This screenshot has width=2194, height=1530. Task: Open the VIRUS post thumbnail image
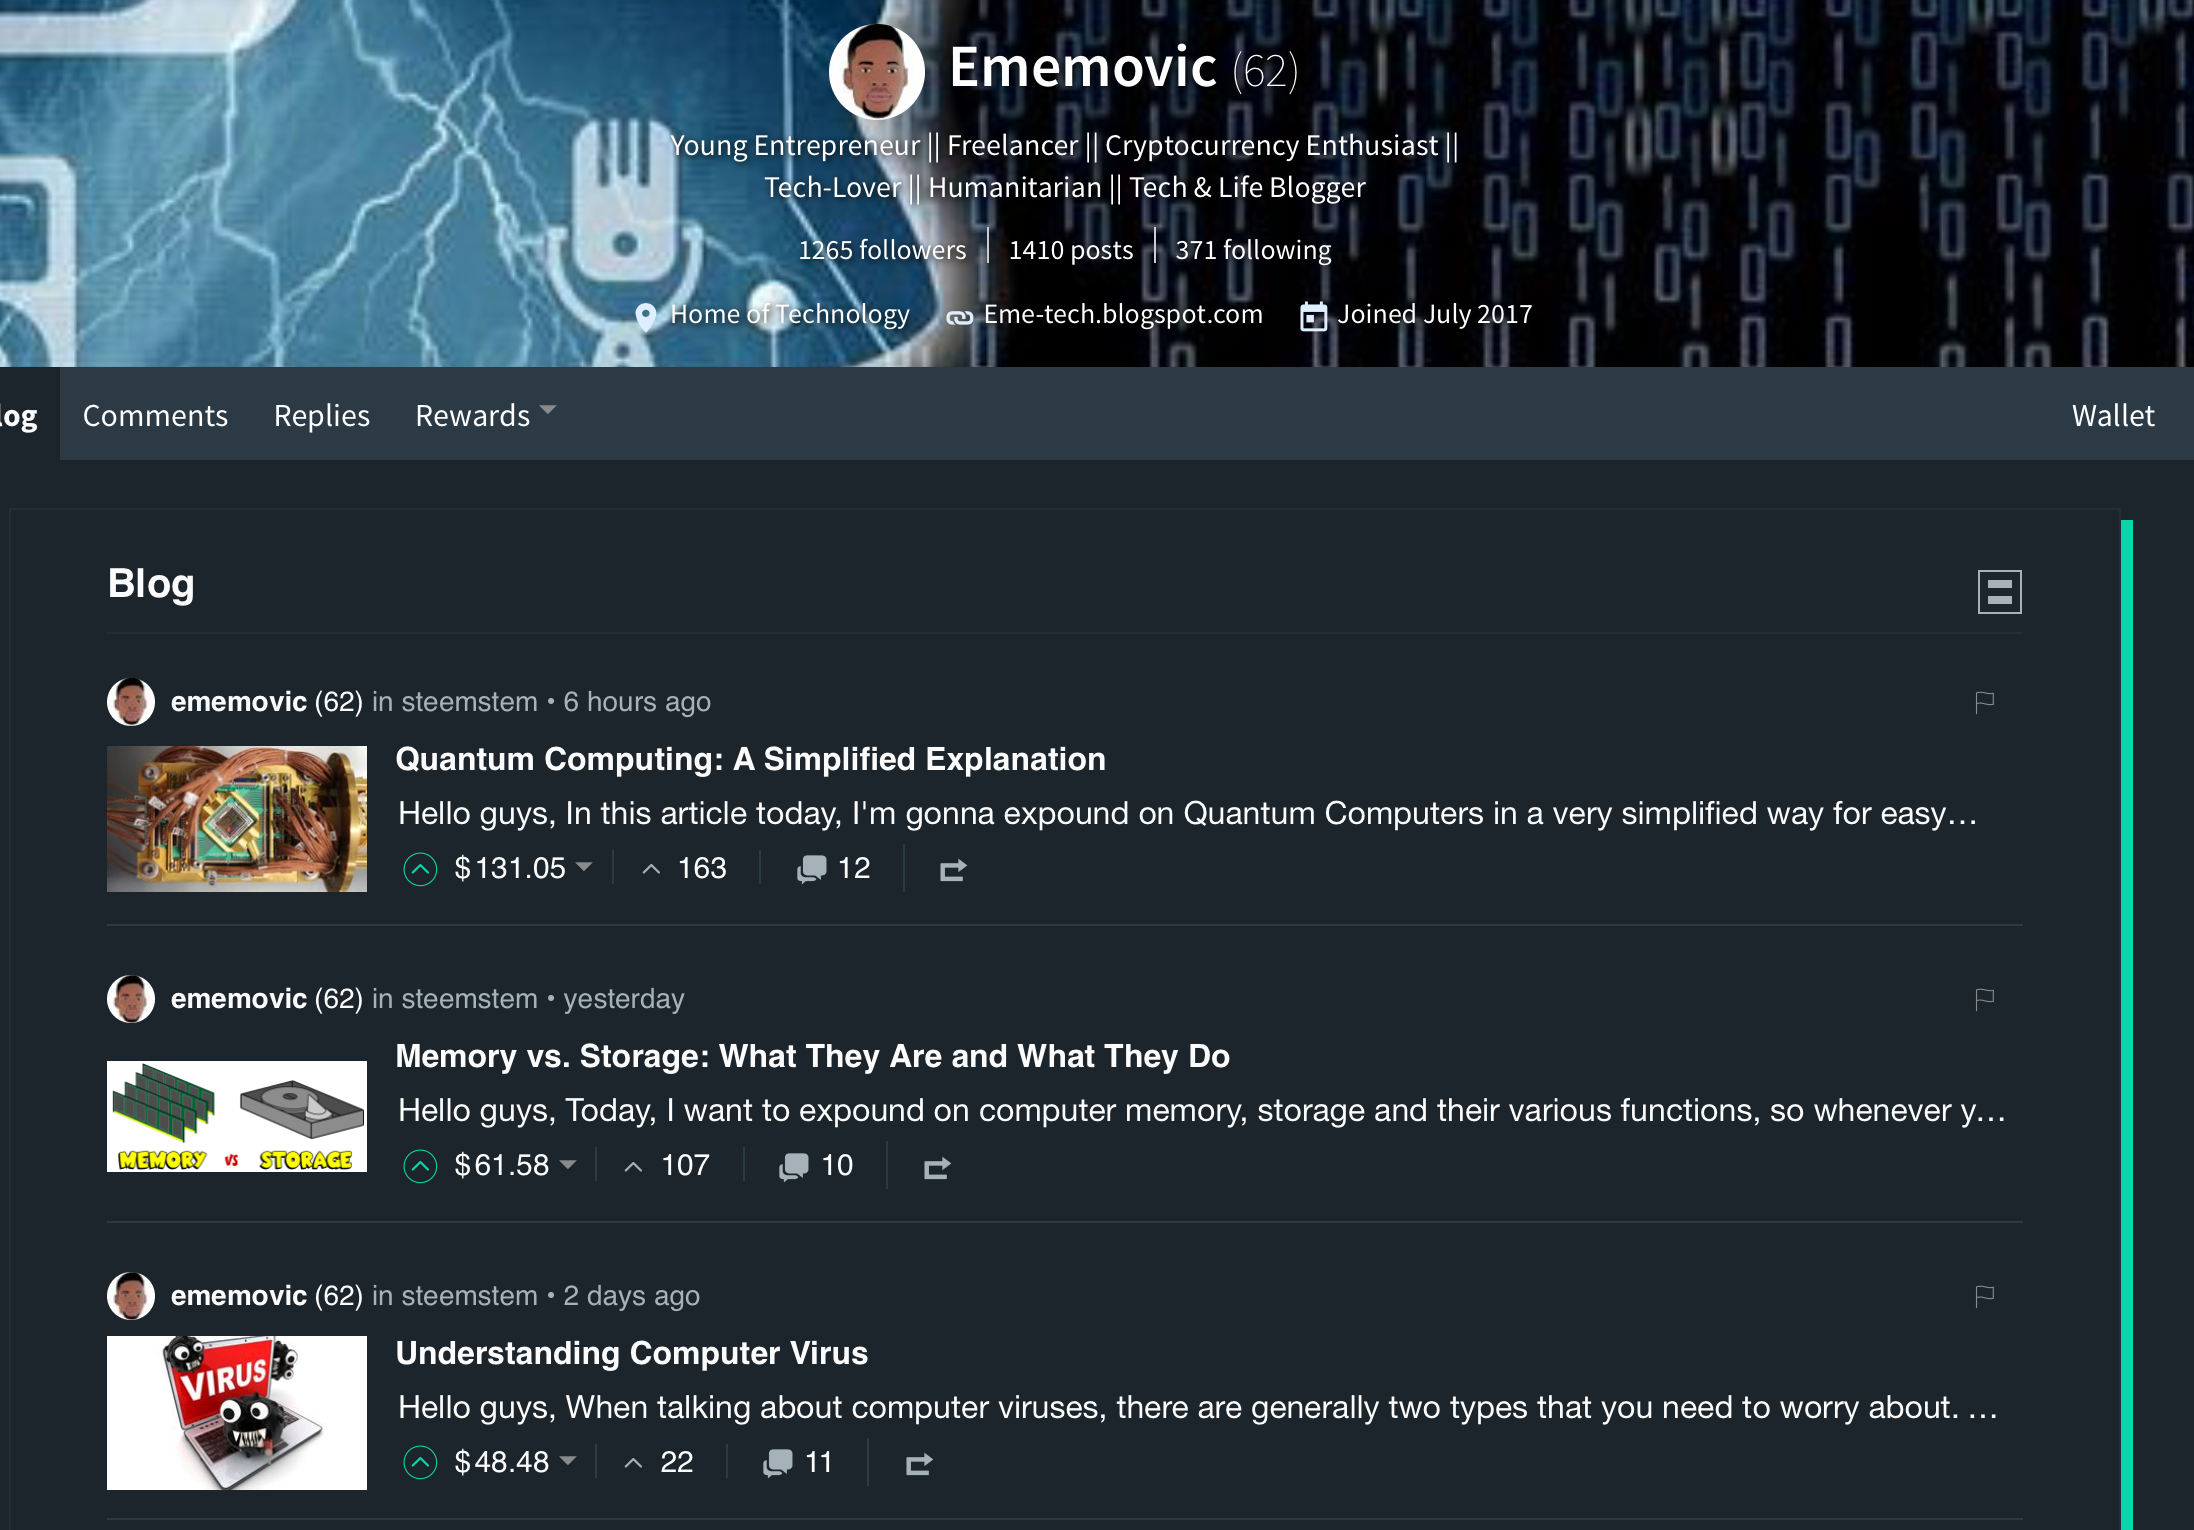click(237, 1412)
